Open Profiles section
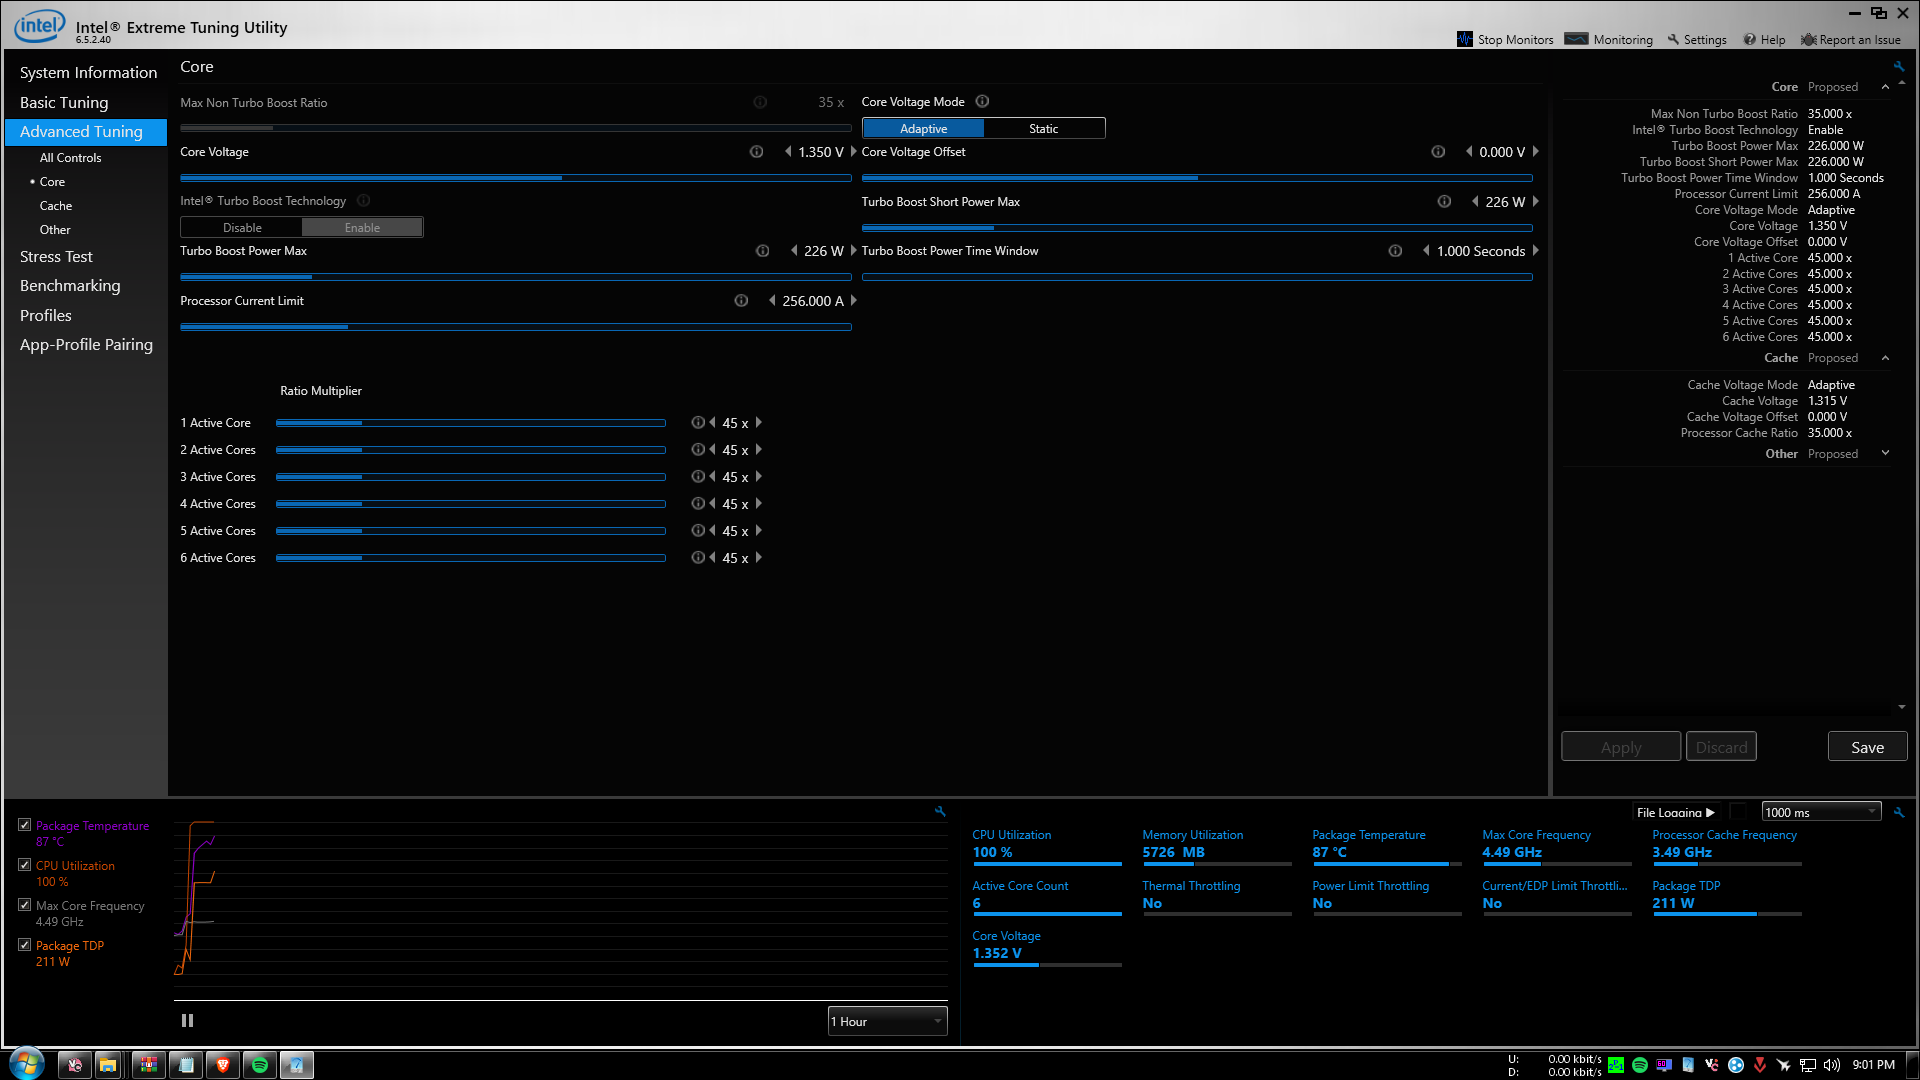The height and width of the screenshot is (1080, 1920). [46, 316]
